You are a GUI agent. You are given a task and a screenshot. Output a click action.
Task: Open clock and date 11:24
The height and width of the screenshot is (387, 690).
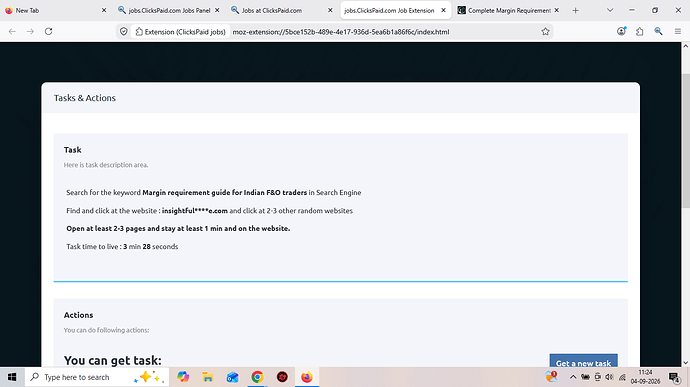point(646,377)
